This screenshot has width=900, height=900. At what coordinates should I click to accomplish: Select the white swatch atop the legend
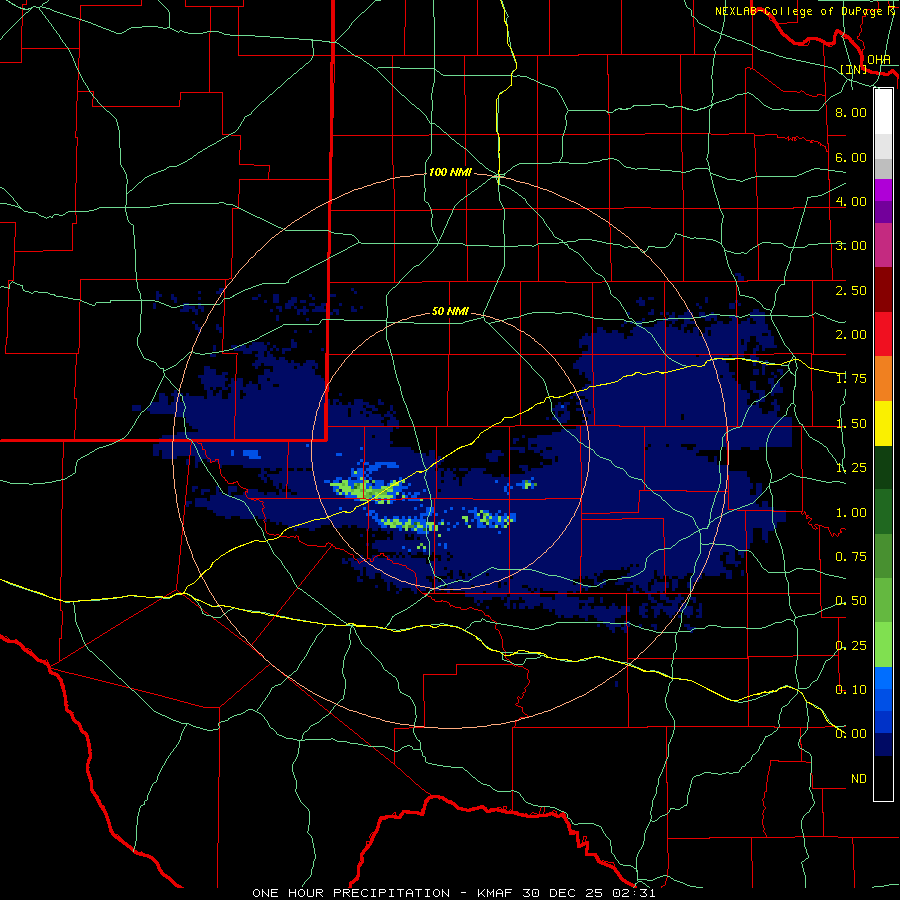point(883,112)
